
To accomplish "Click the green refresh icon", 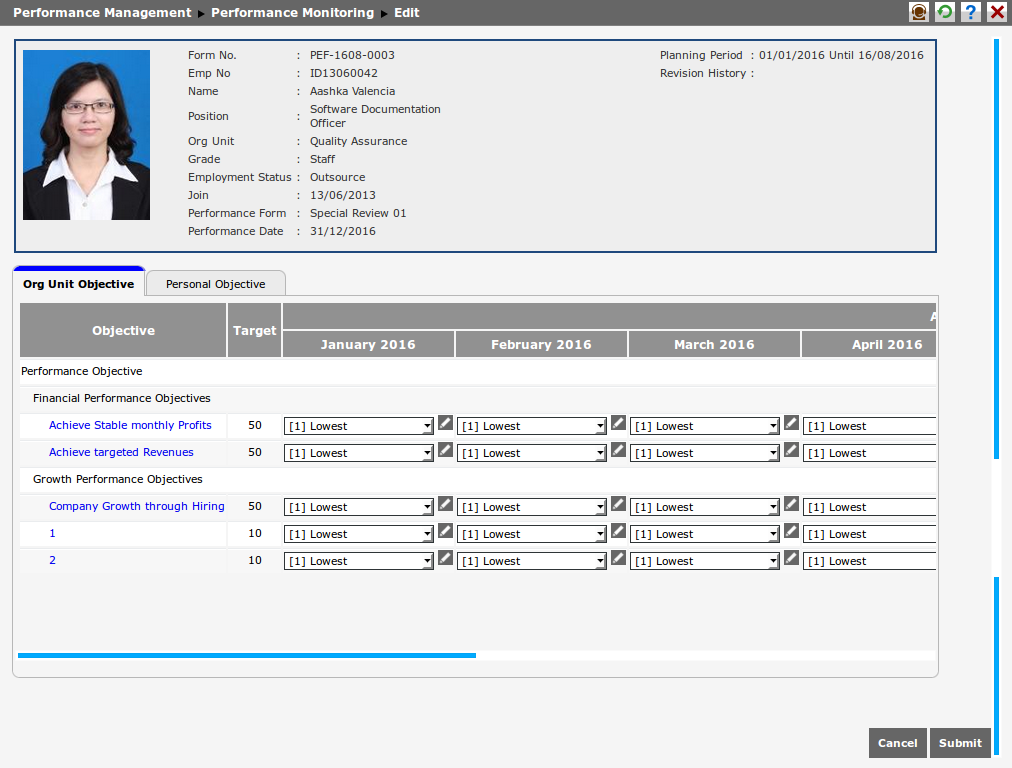I will click(x=945, y=12).
